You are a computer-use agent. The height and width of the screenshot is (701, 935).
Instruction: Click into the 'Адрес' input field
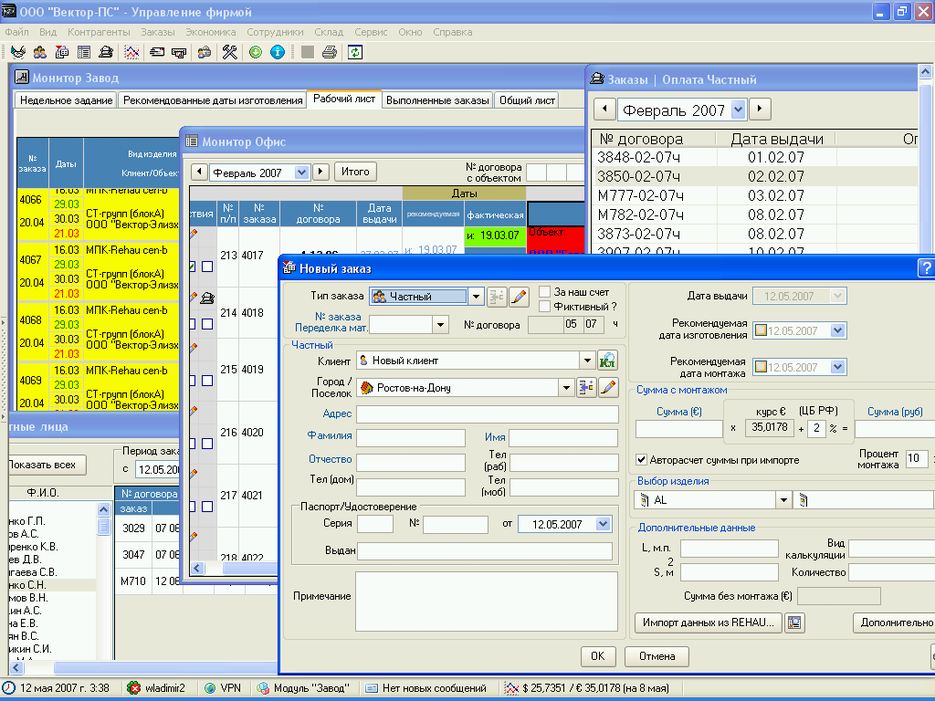(x=487, y=414)
